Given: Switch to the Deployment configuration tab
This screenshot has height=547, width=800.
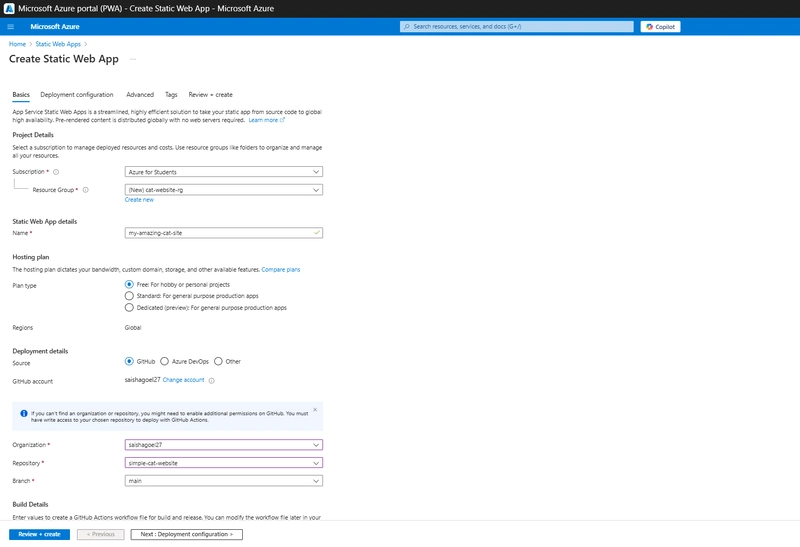Looking at the screenshot, I should (x=77, y=95).
